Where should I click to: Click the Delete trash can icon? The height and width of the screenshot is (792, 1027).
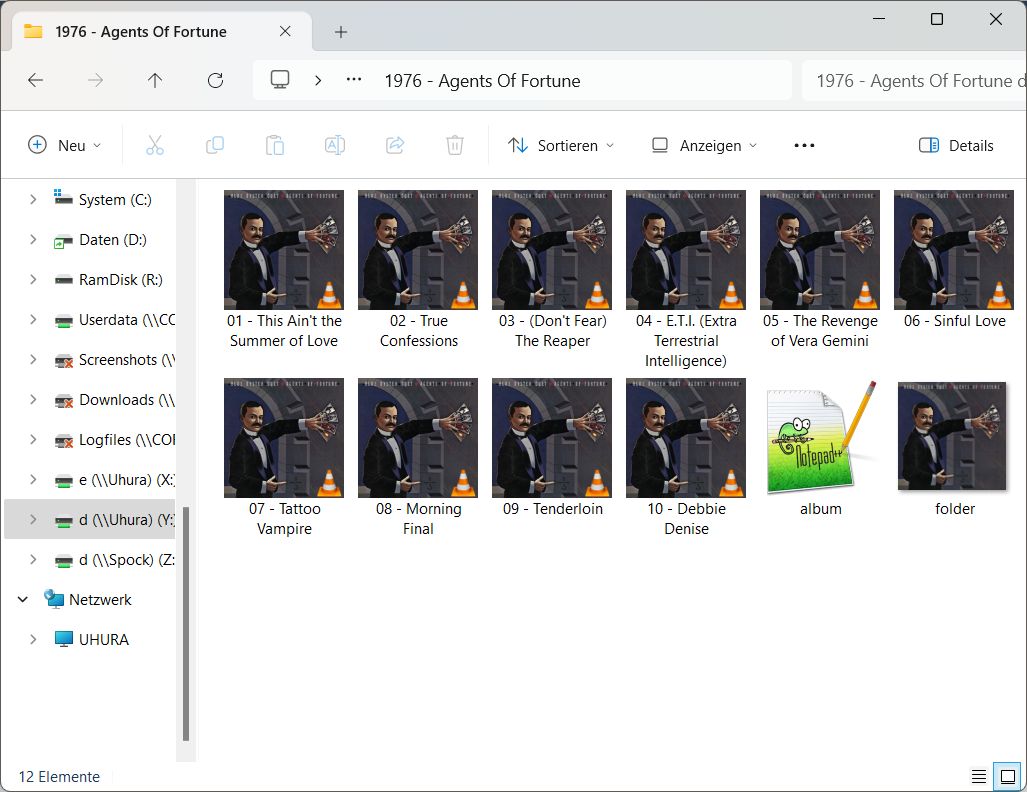[455, 145]
